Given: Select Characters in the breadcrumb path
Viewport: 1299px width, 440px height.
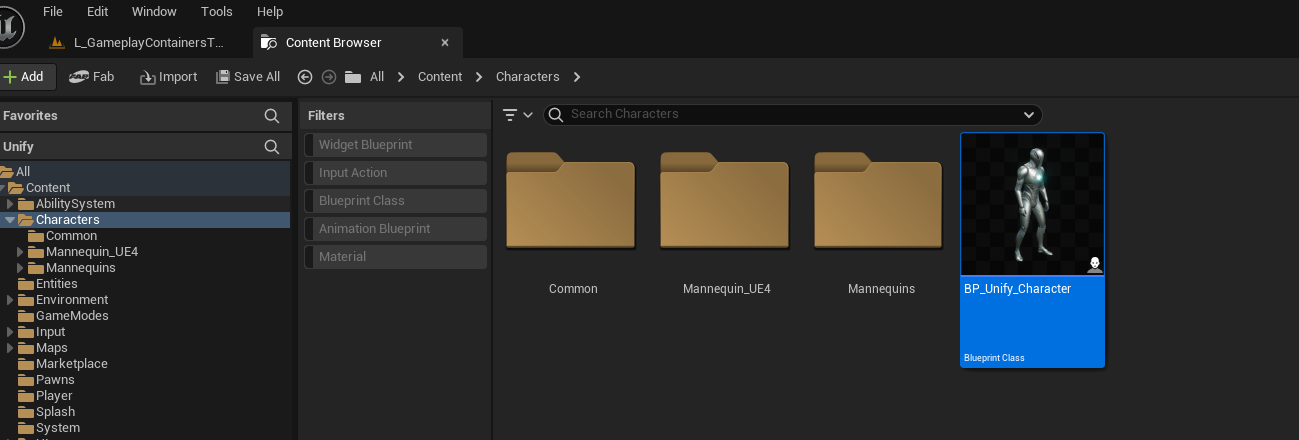Looking at the screenshot, I should (x=527, y=77).
